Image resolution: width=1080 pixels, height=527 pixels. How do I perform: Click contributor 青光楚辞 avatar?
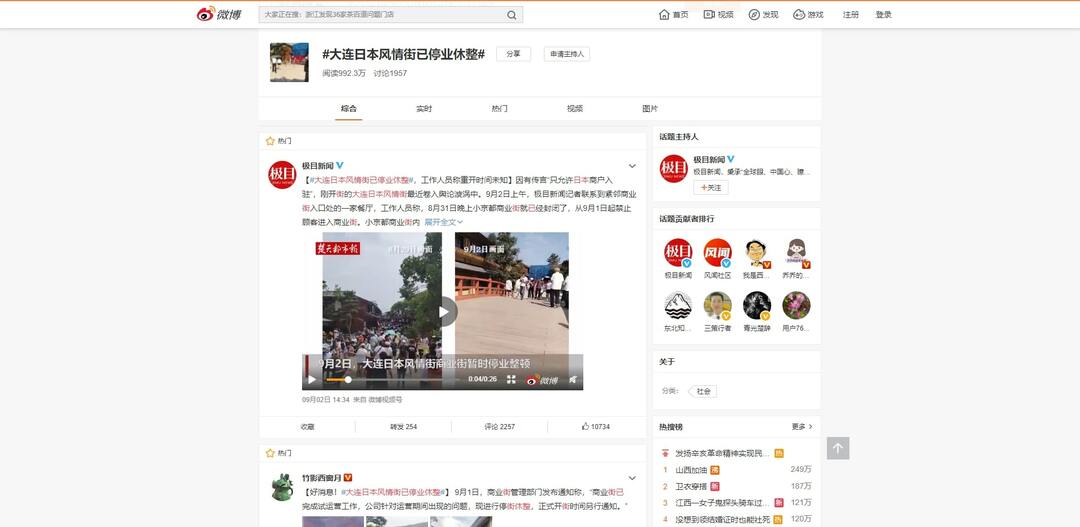[757, 305]
